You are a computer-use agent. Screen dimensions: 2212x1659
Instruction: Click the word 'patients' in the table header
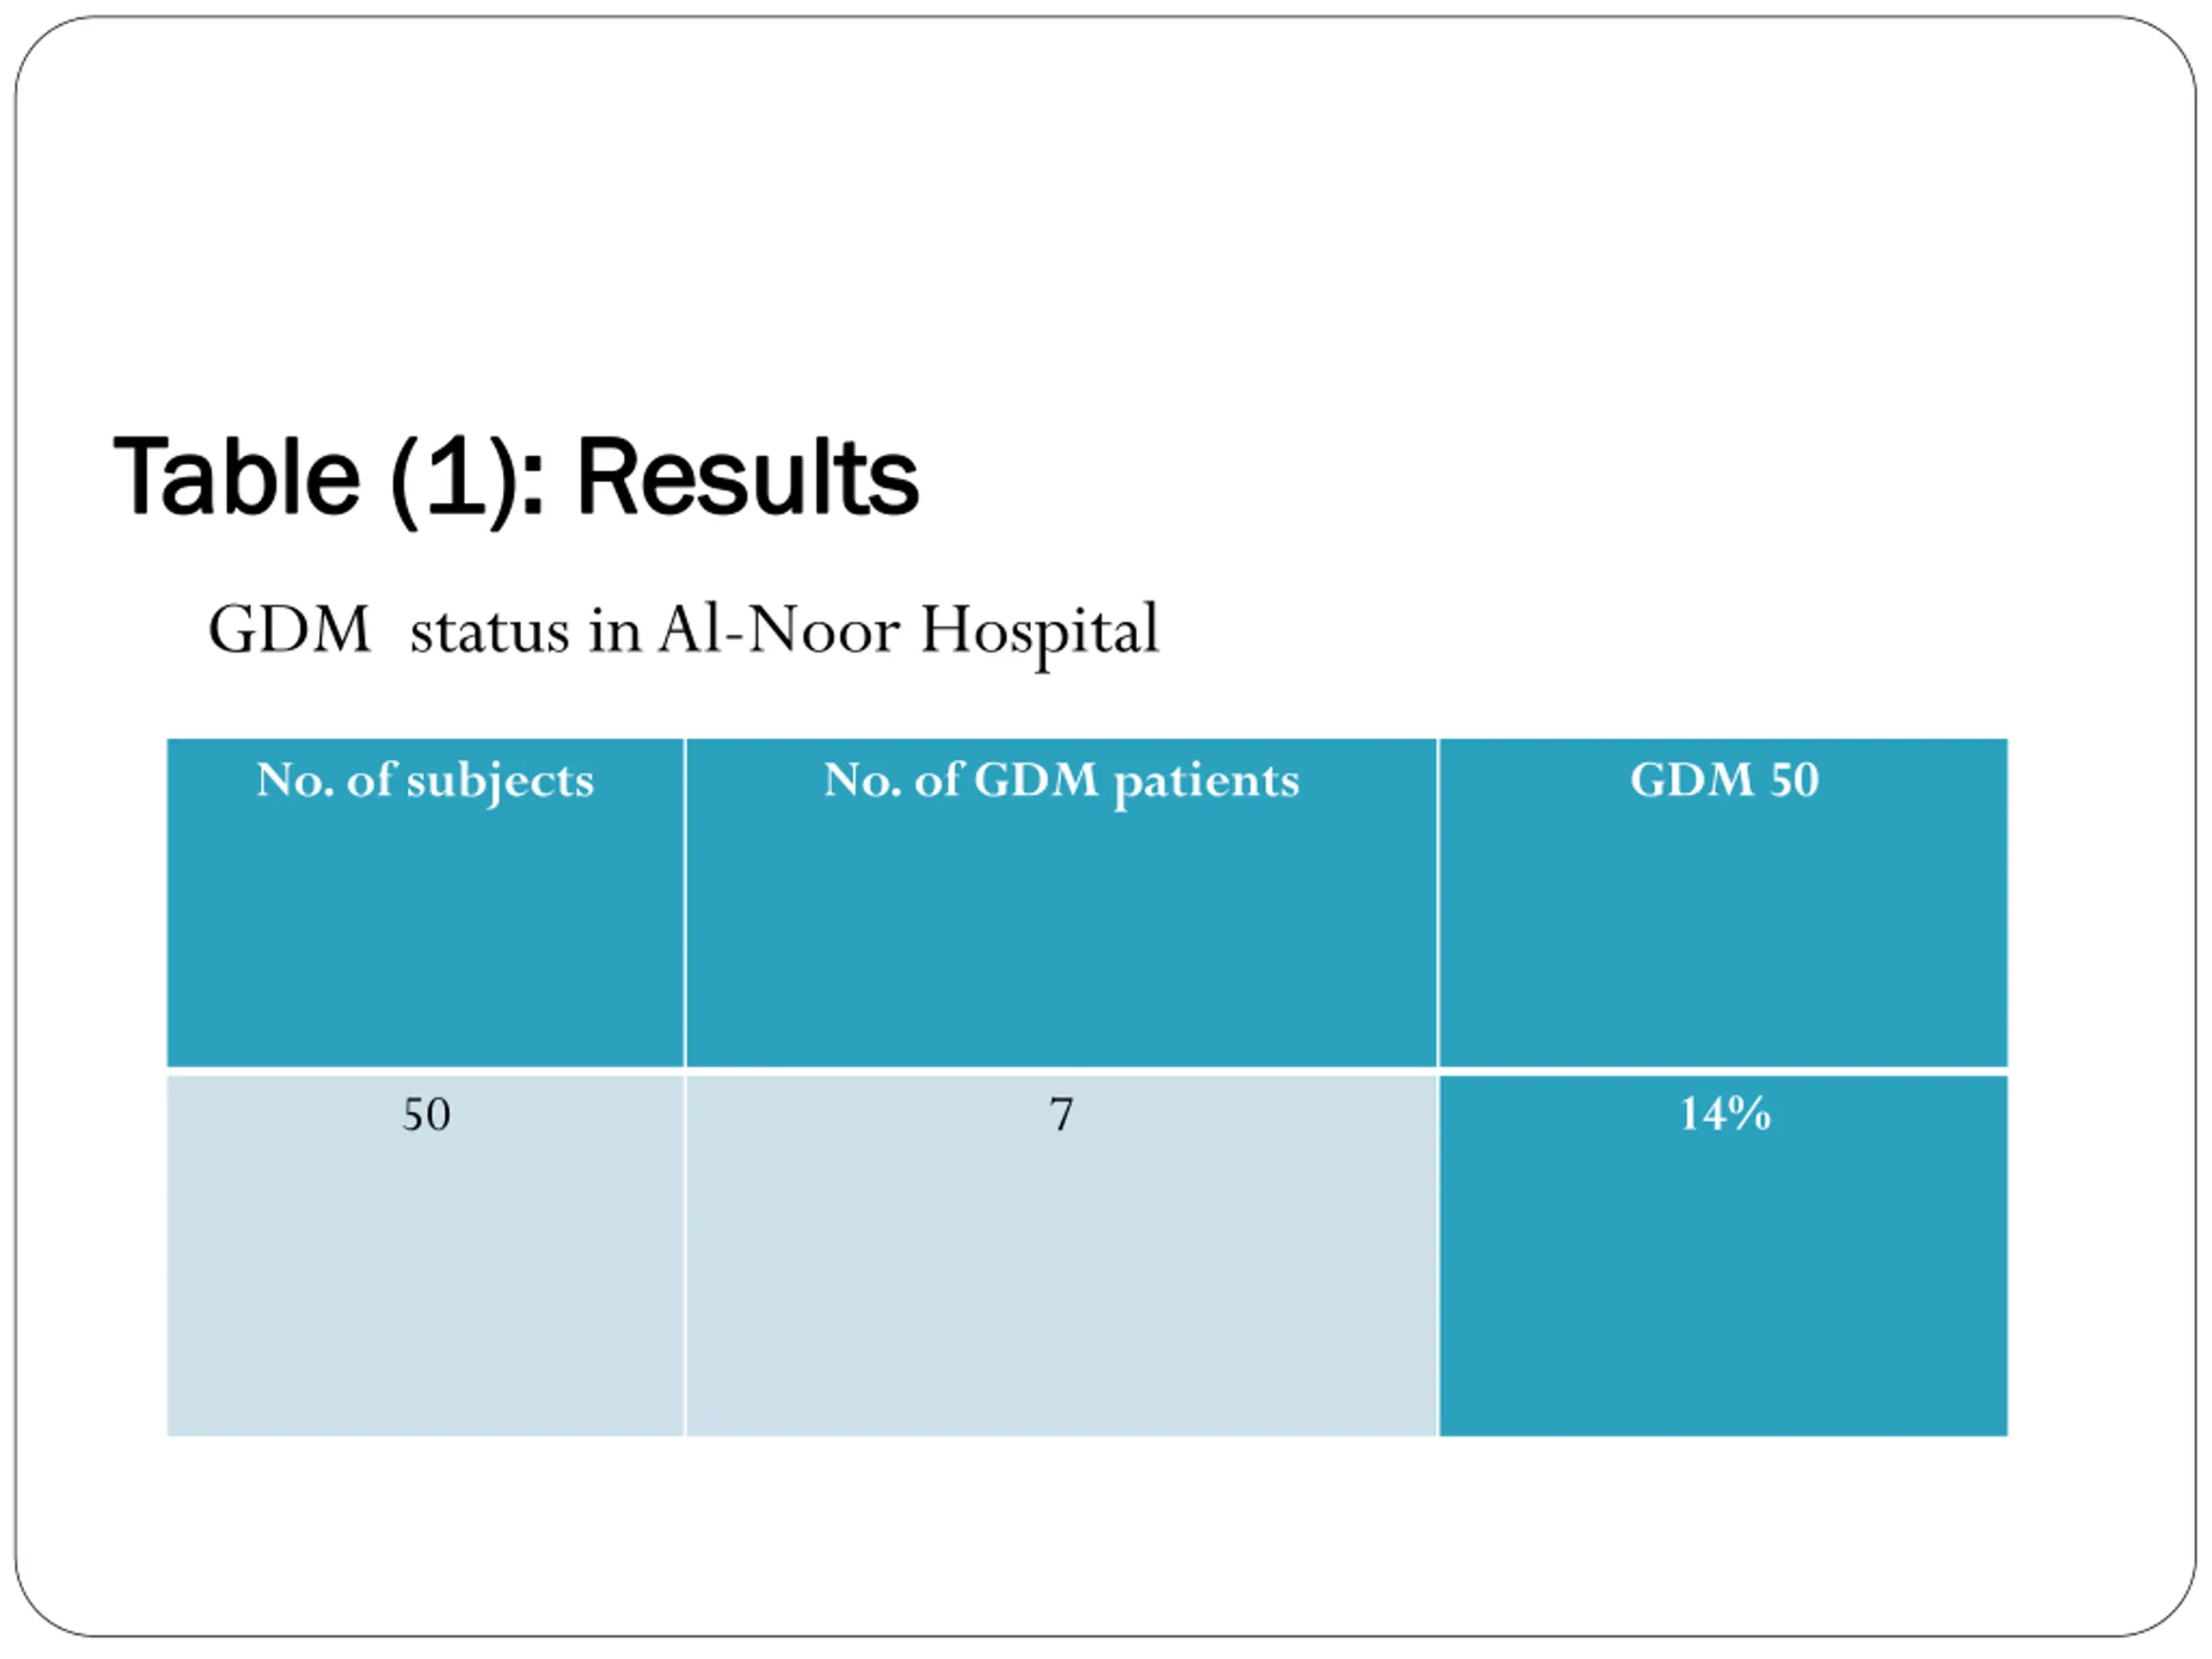click(1206, 782)
